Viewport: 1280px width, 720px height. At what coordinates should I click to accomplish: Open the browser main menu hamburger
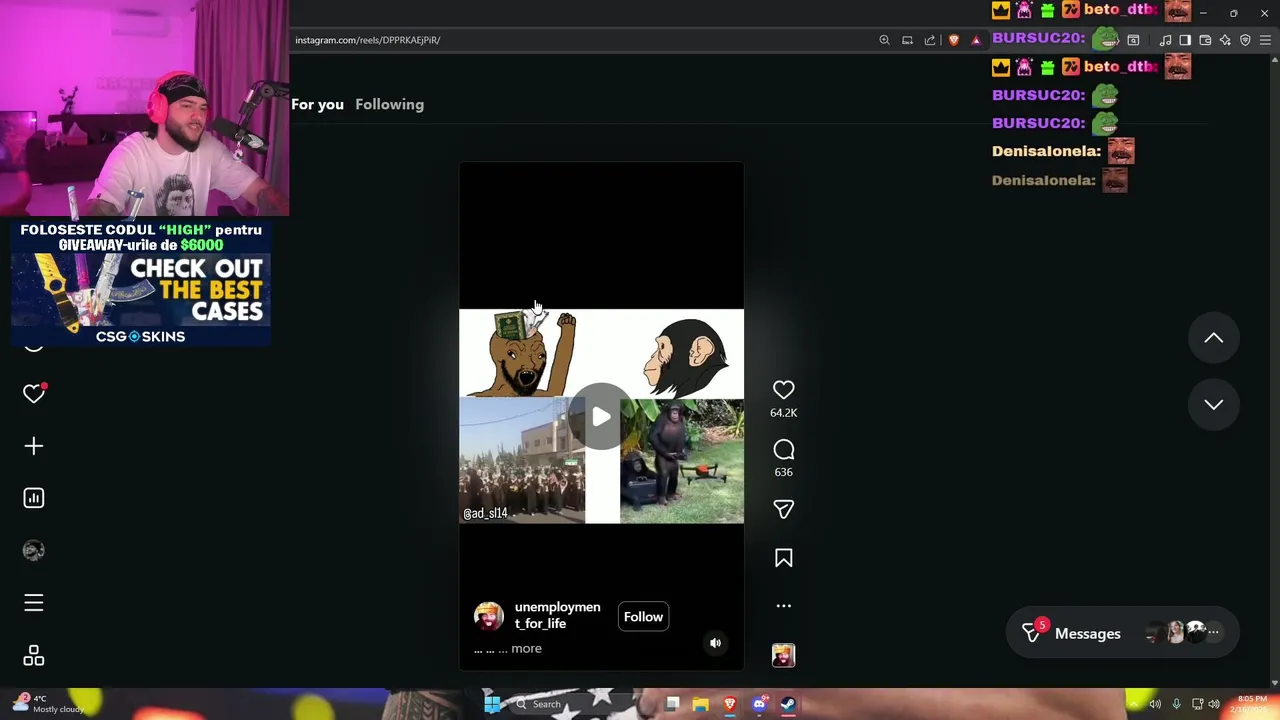click(1265, 40)
